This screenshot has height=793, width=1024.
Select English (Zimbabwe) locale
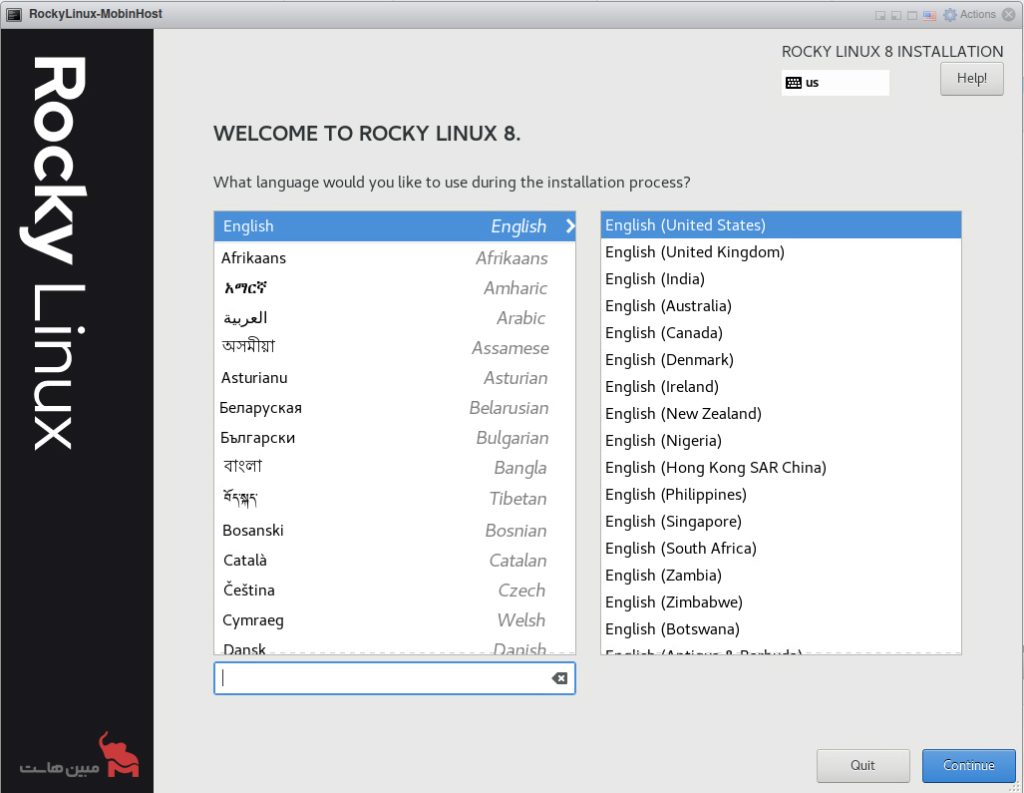[x=780, y=602]
